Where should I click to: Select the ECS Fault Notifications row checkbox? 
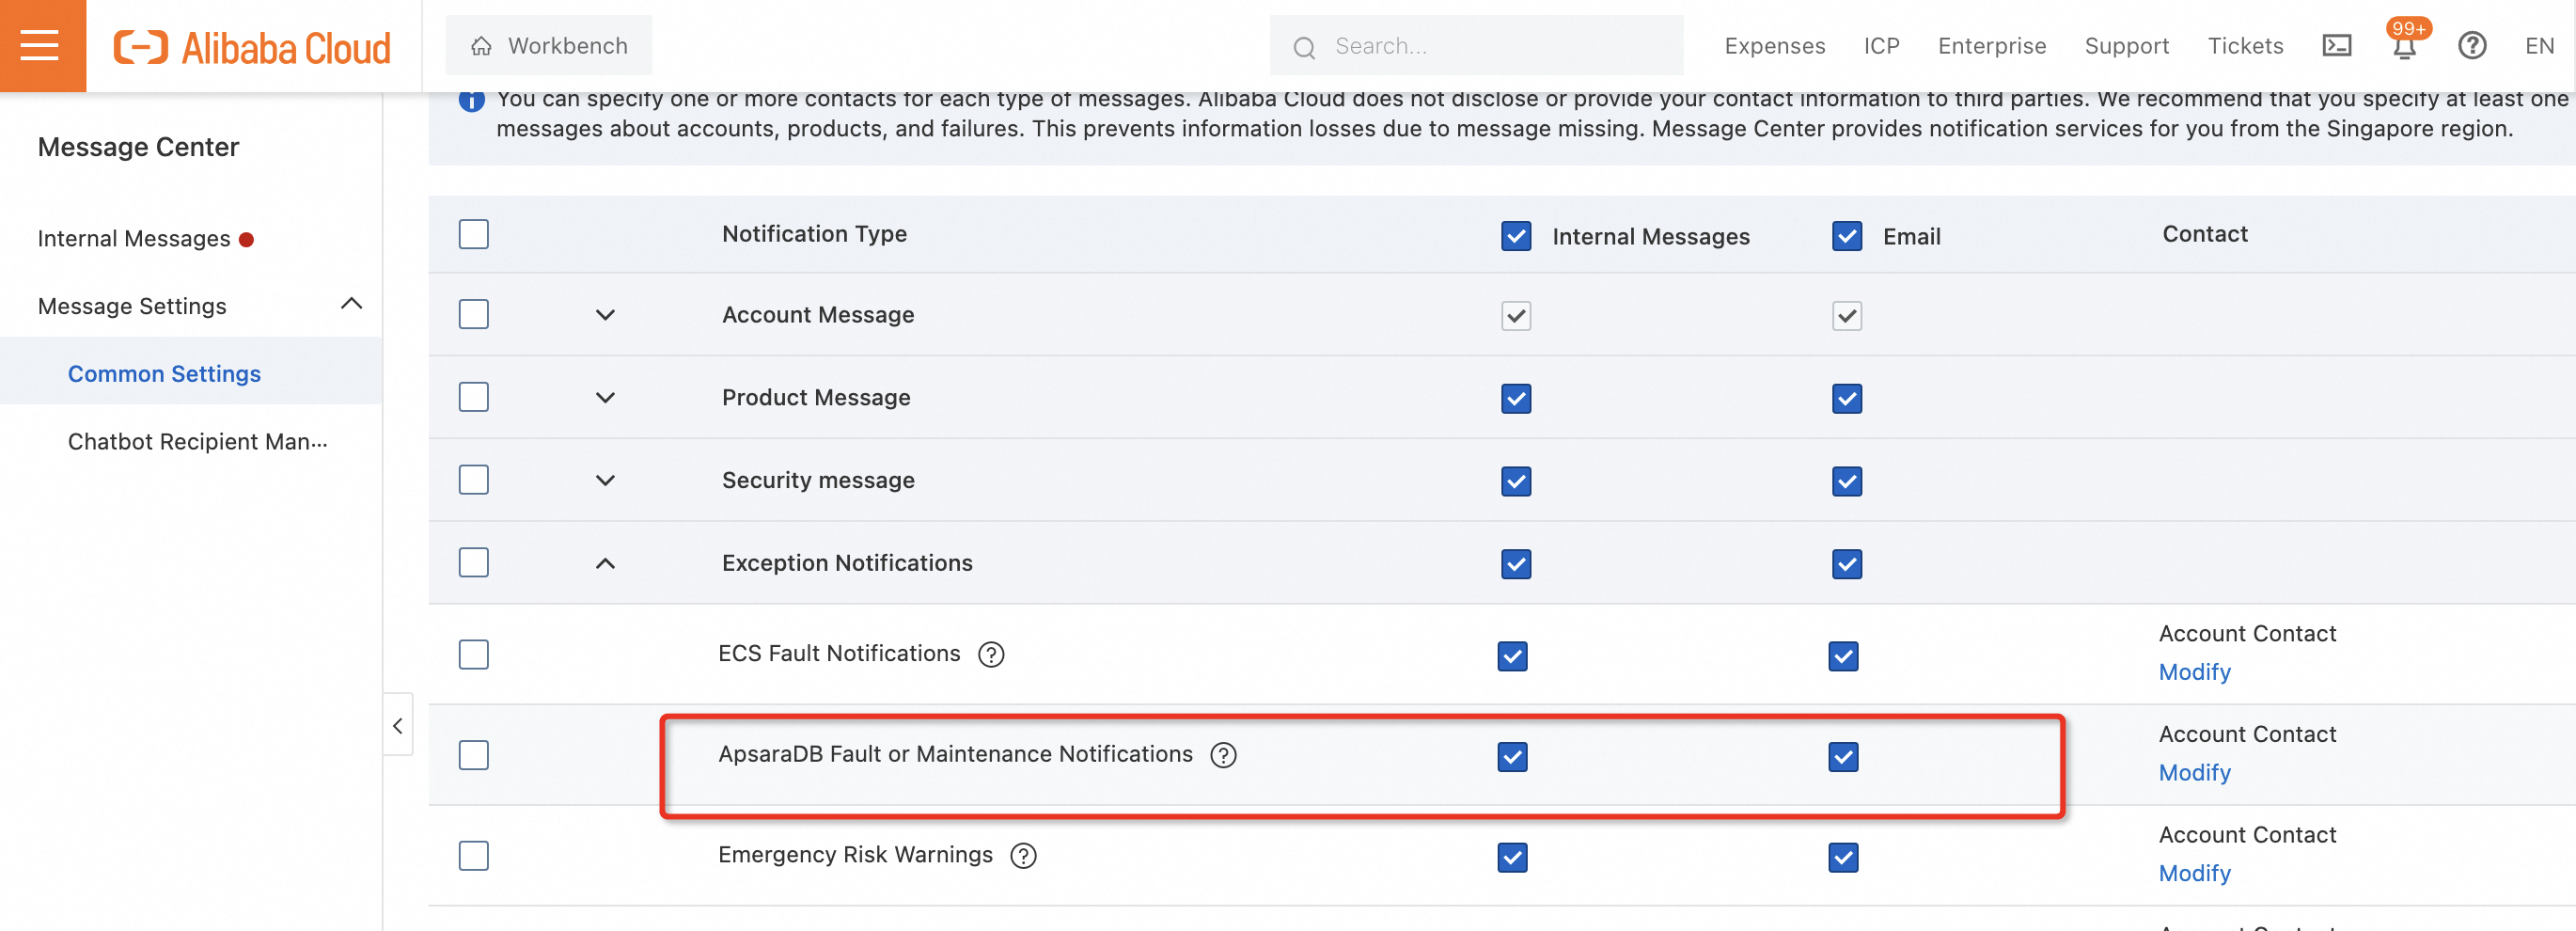(473, 655)
